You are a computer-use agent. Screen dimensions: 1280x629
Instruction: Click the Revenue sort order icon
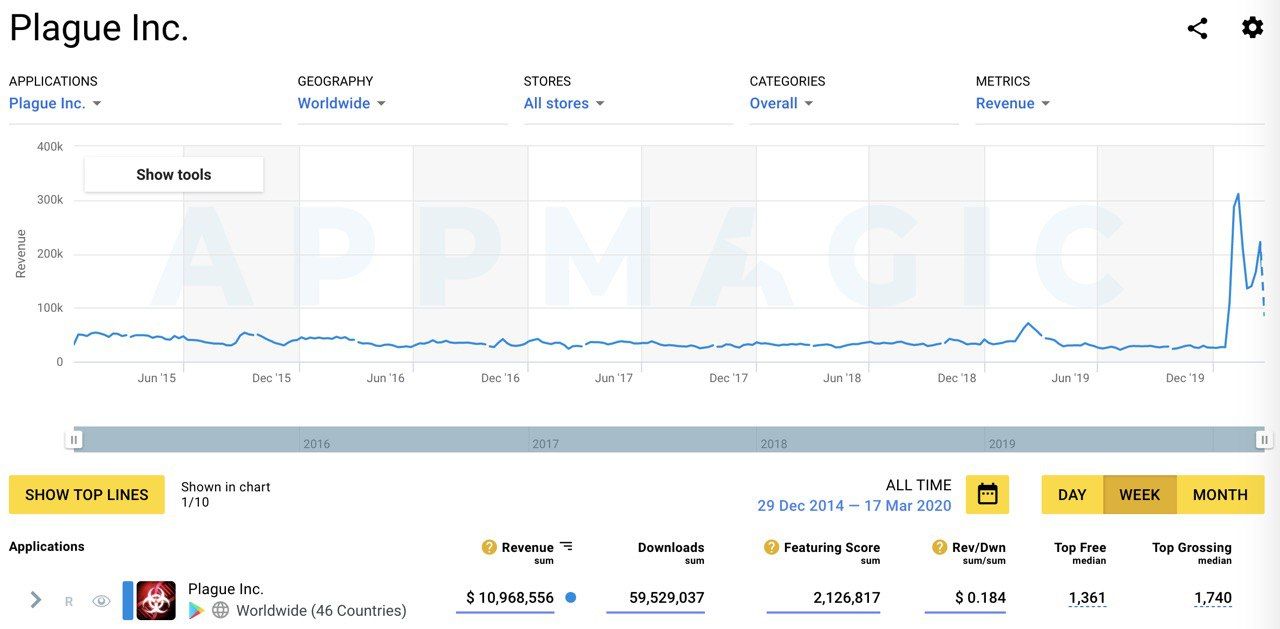566,546
